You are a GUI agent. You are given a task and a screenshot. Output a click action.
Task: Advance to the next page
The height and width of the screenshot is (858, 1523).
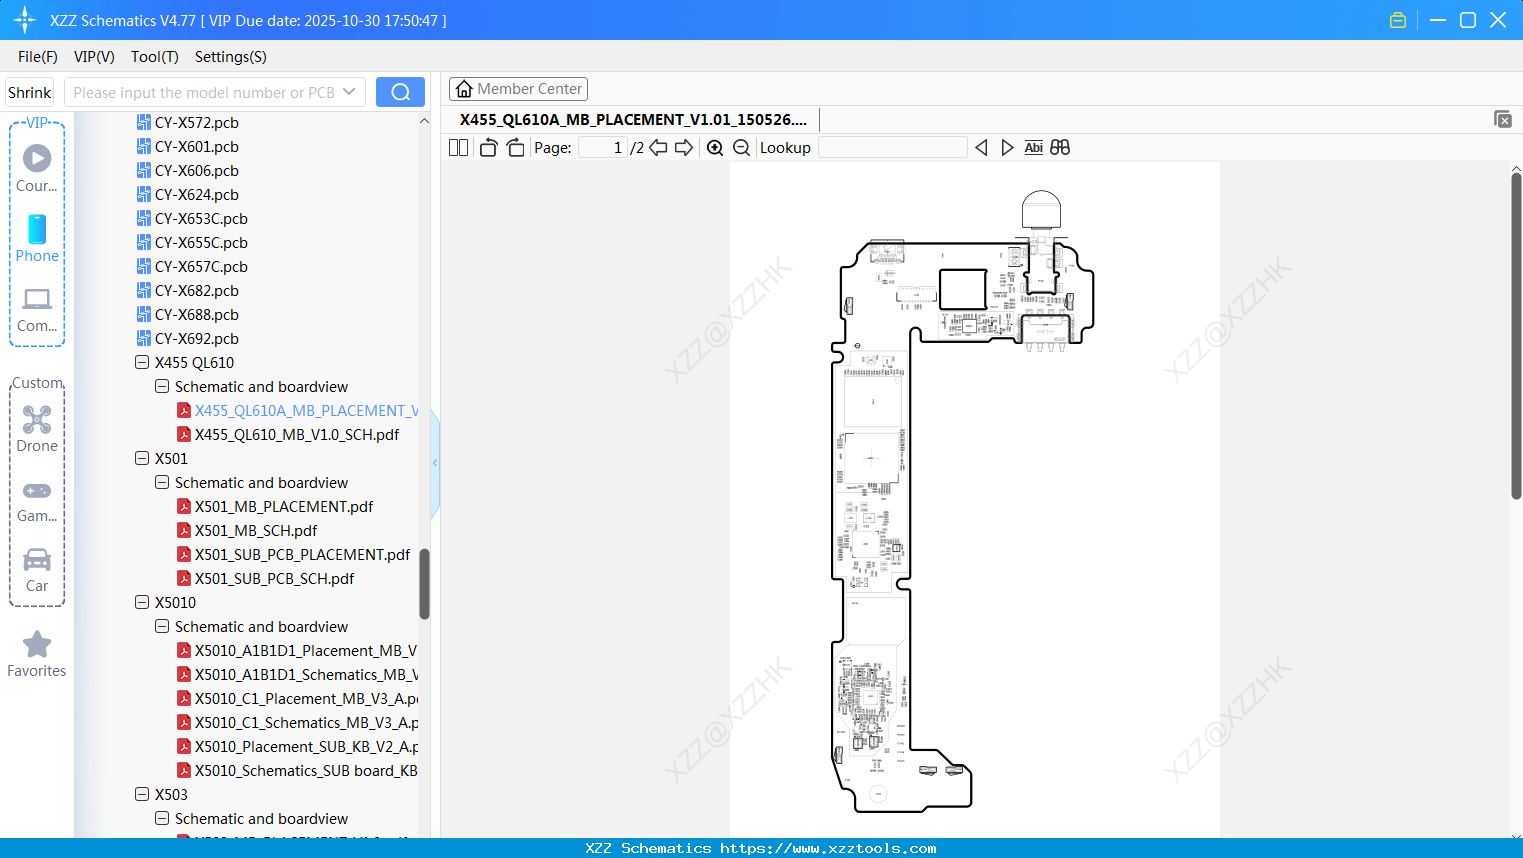tap(683, 147)
